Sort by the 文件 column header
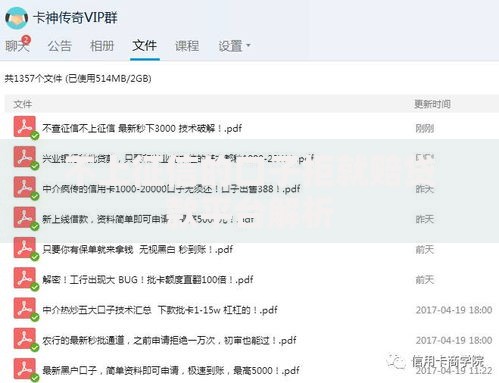The height and width of the screenshot is (383, 499). point(23,104)
